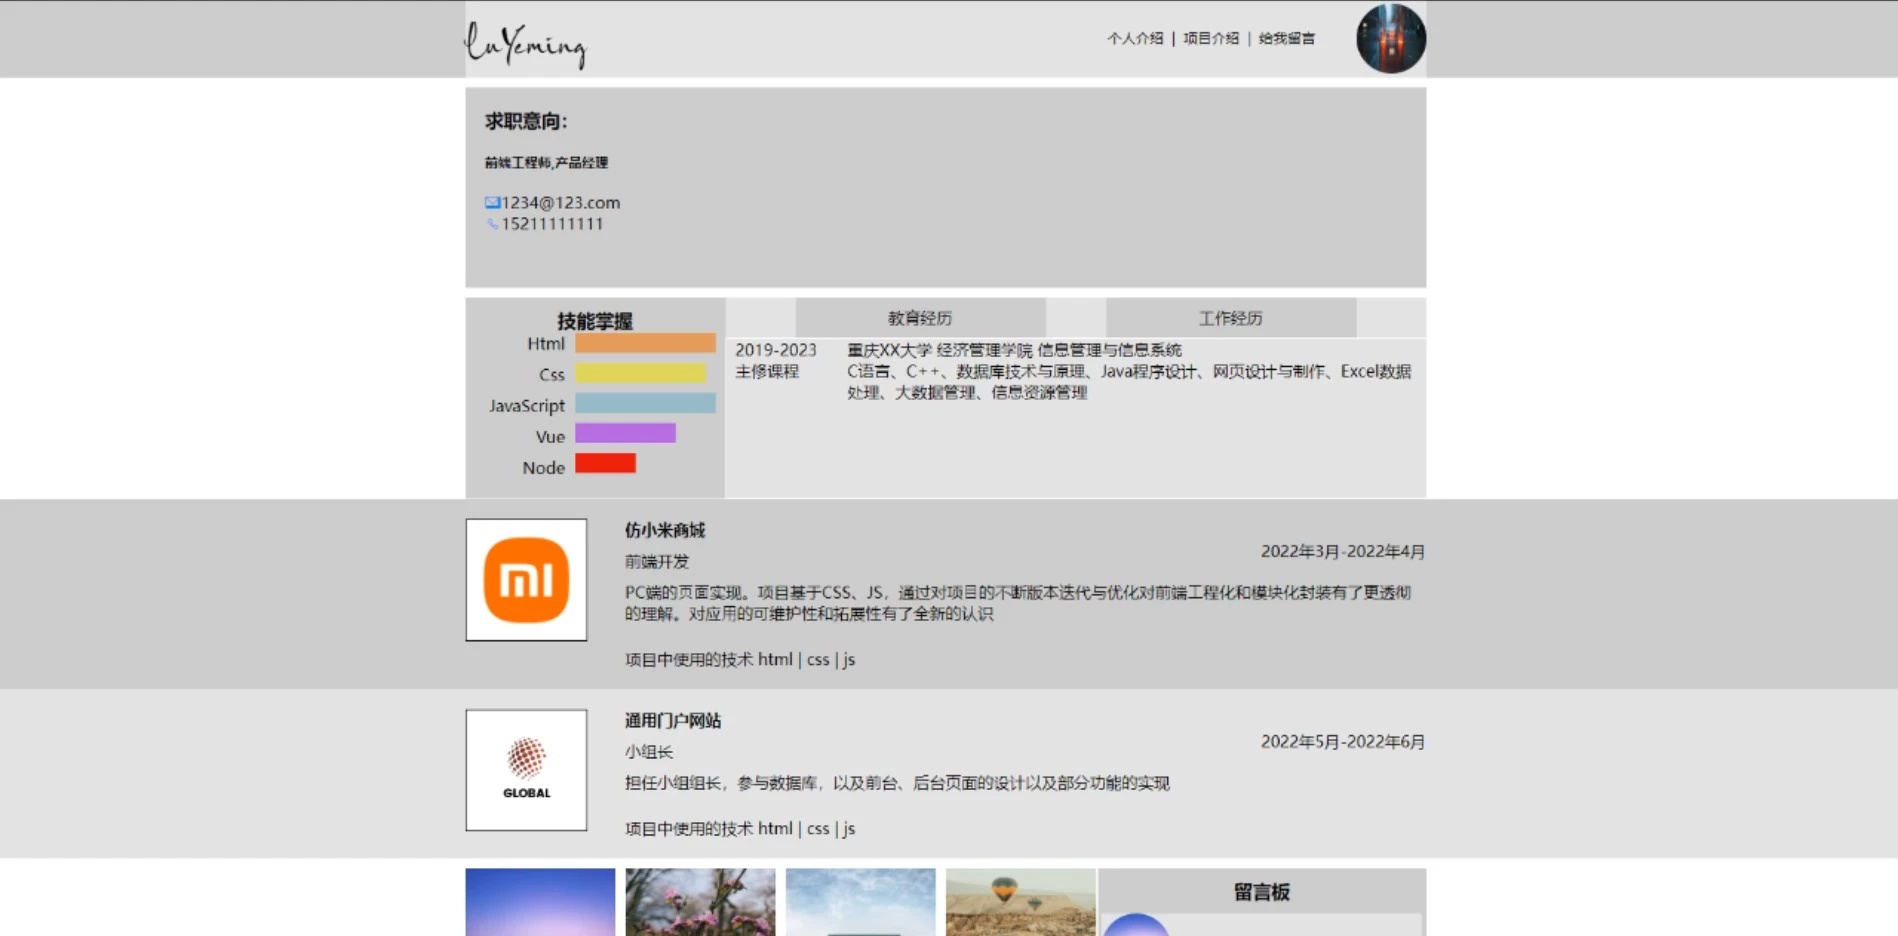Click the round avatar photo in header

coord(1391,38)
